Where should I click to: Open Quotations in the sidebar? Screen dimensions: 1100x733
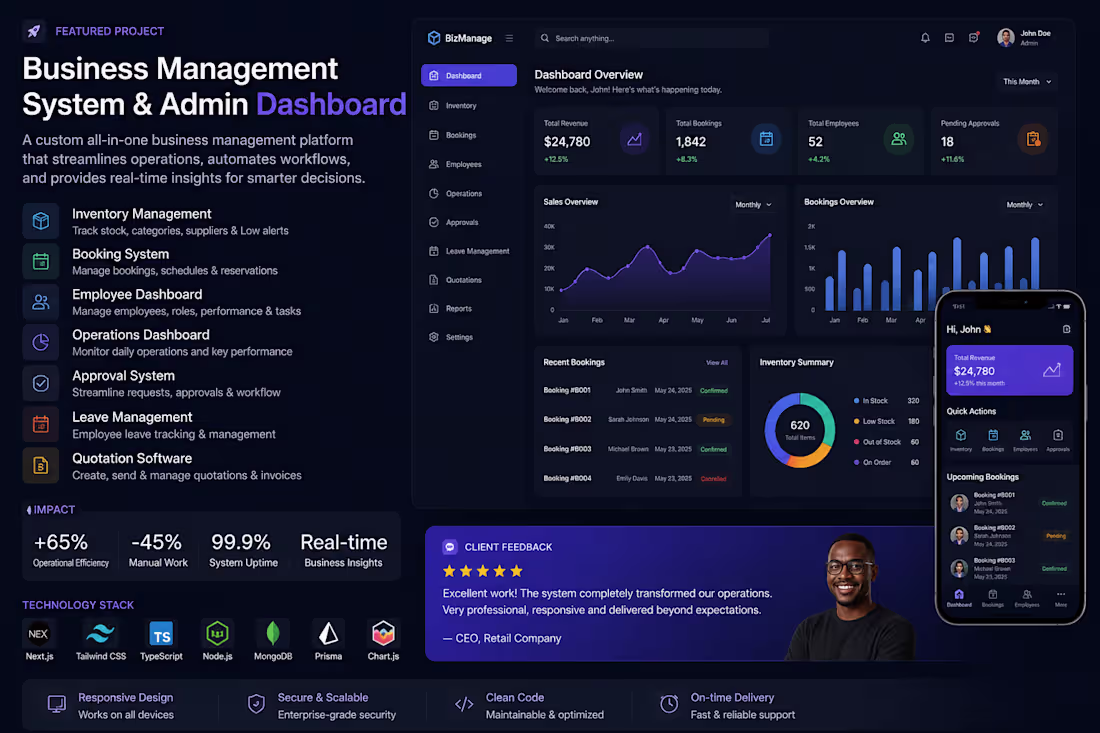click(x=469, y=280)
